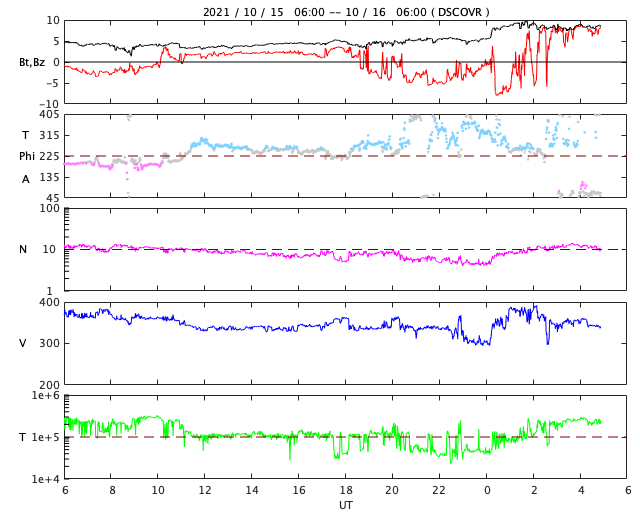Click the 1e+6 tick on temperature panel
This screenshot has height=512, width=640.
(x=45, y=396)
